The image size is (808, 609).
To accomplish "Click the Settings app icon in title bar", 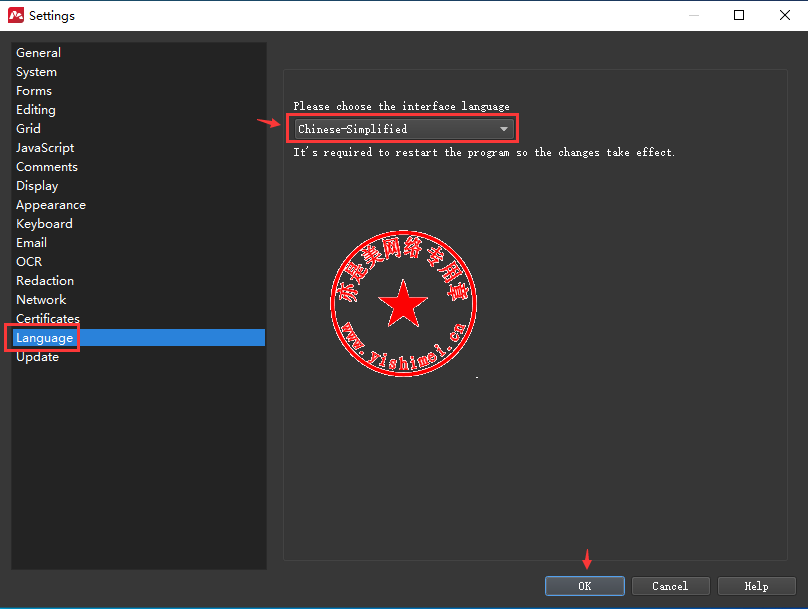I will [16, 15].
